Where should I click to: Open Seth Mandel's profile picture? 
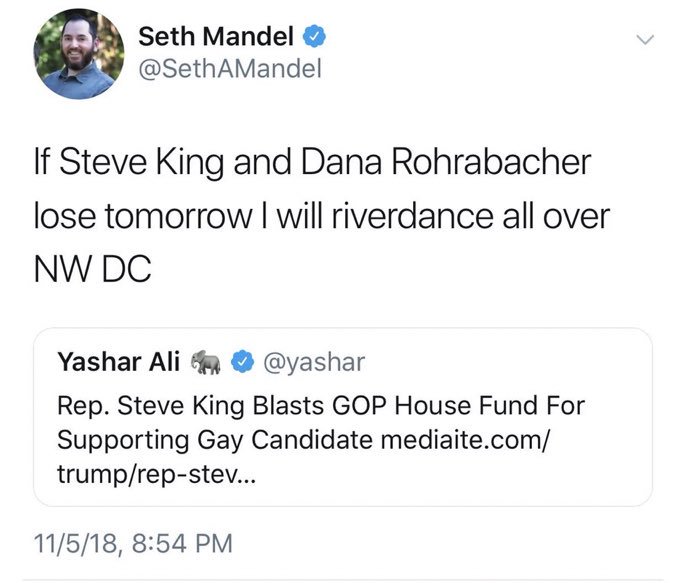tap(79, 54)
